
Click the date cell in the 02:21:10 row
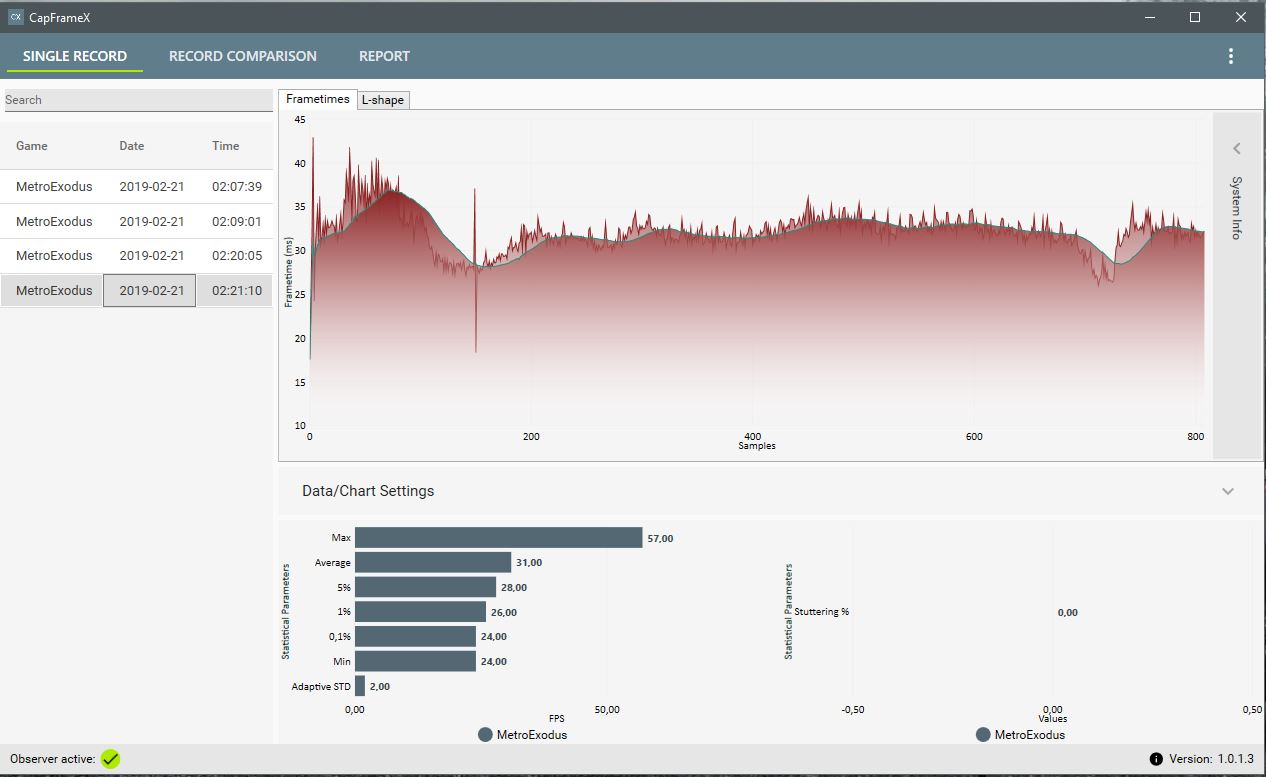150,291
